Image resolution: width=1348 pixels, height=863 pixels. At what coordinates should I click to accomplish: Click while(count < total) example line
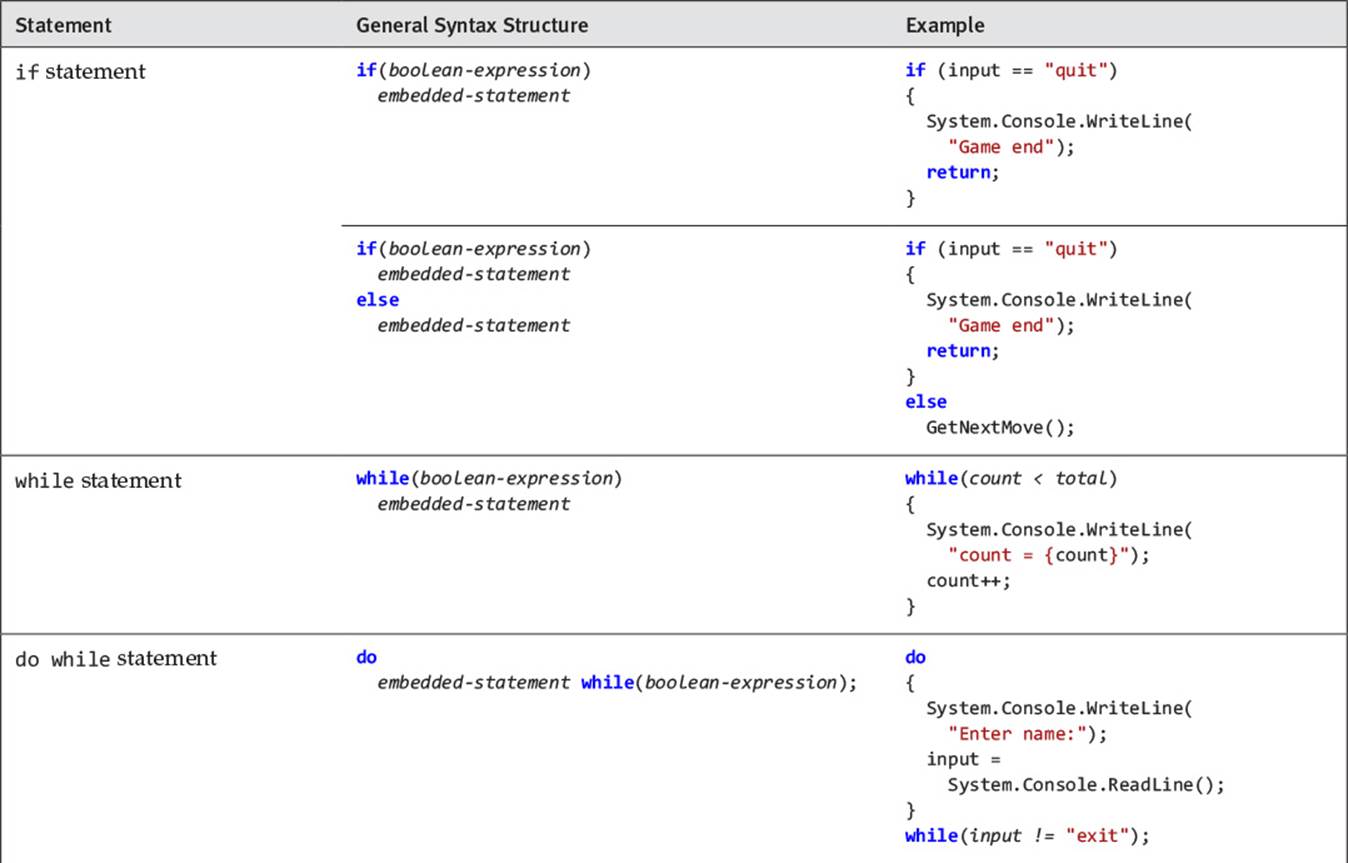click(1011, 479)
